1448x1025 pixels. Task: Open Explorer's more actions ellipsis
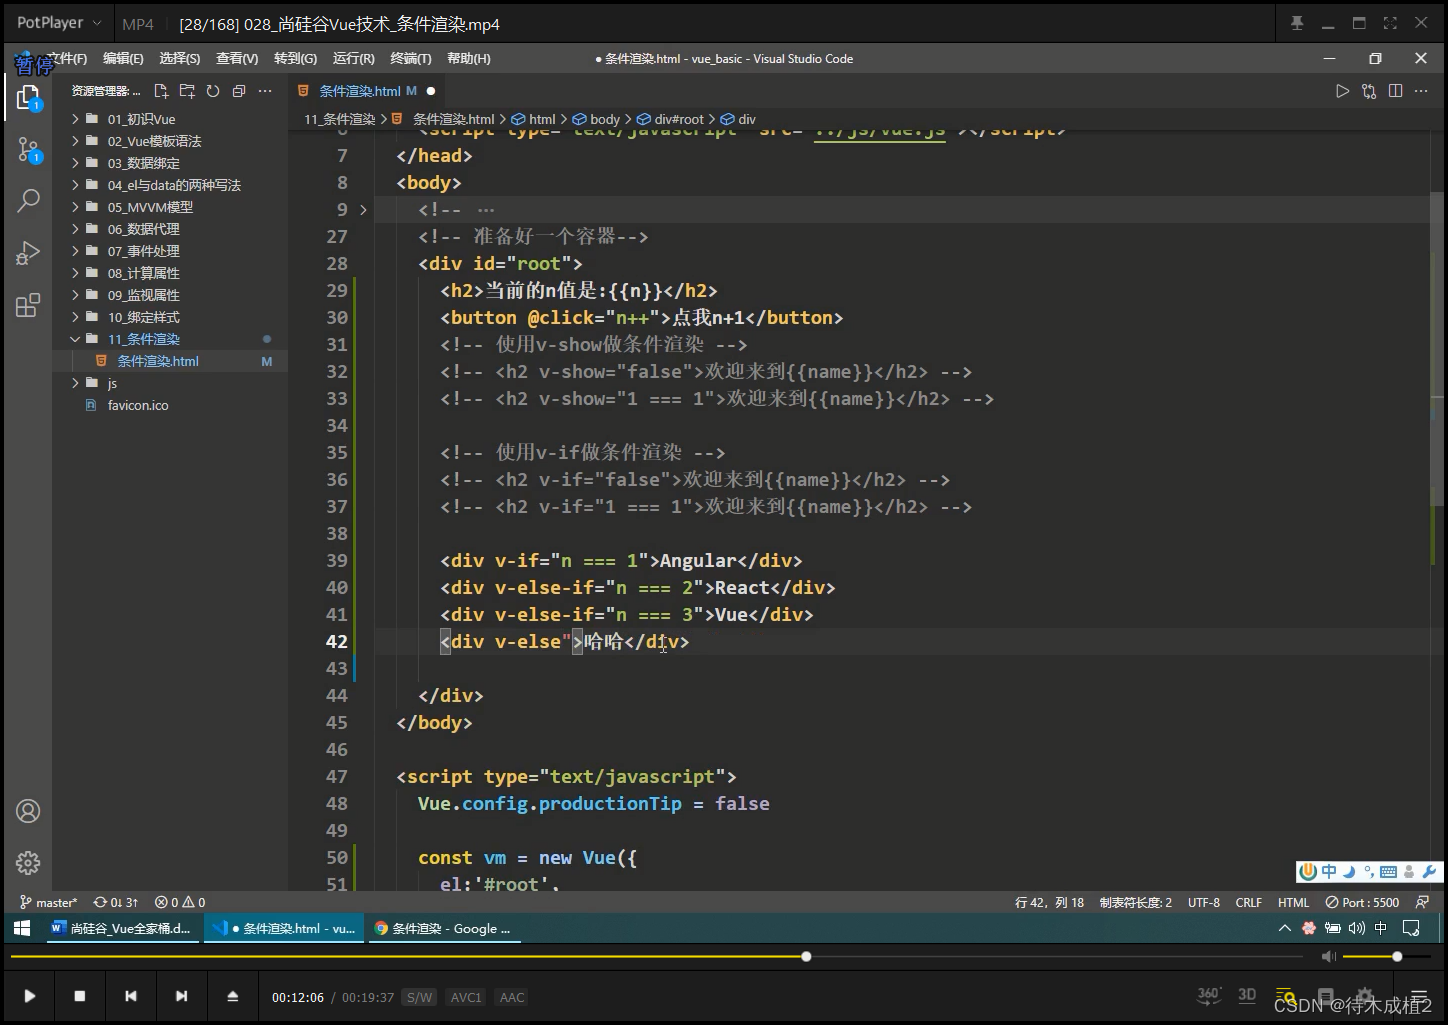click(x=265, y=91)
